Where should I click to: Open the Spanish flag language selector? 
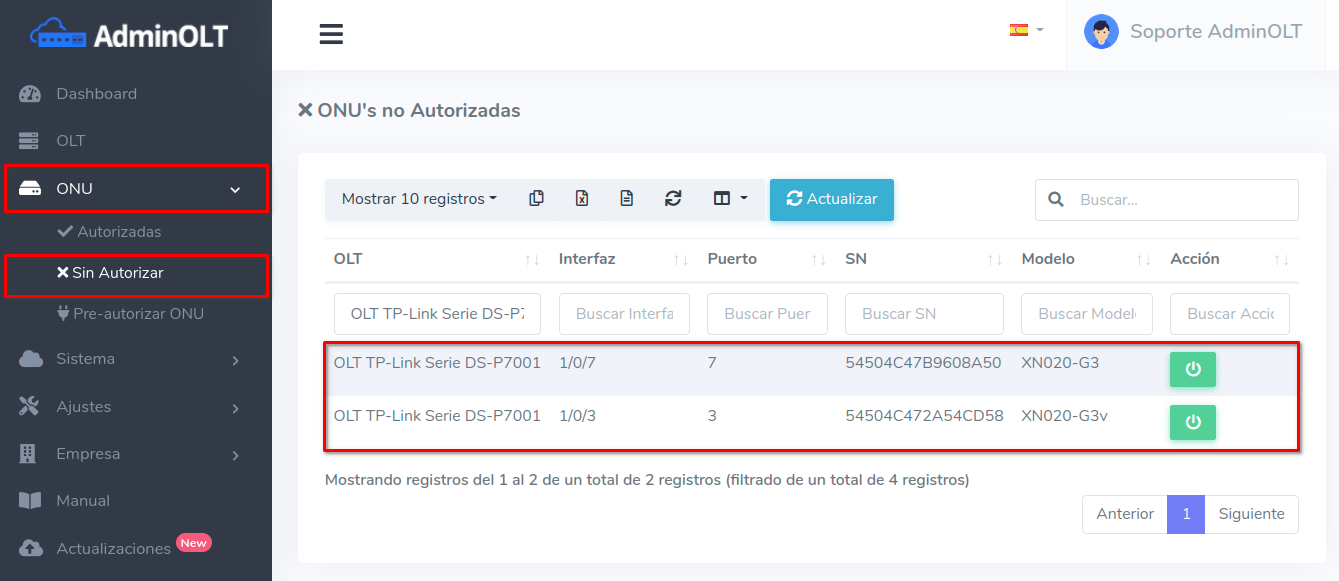coord(1026,30)
